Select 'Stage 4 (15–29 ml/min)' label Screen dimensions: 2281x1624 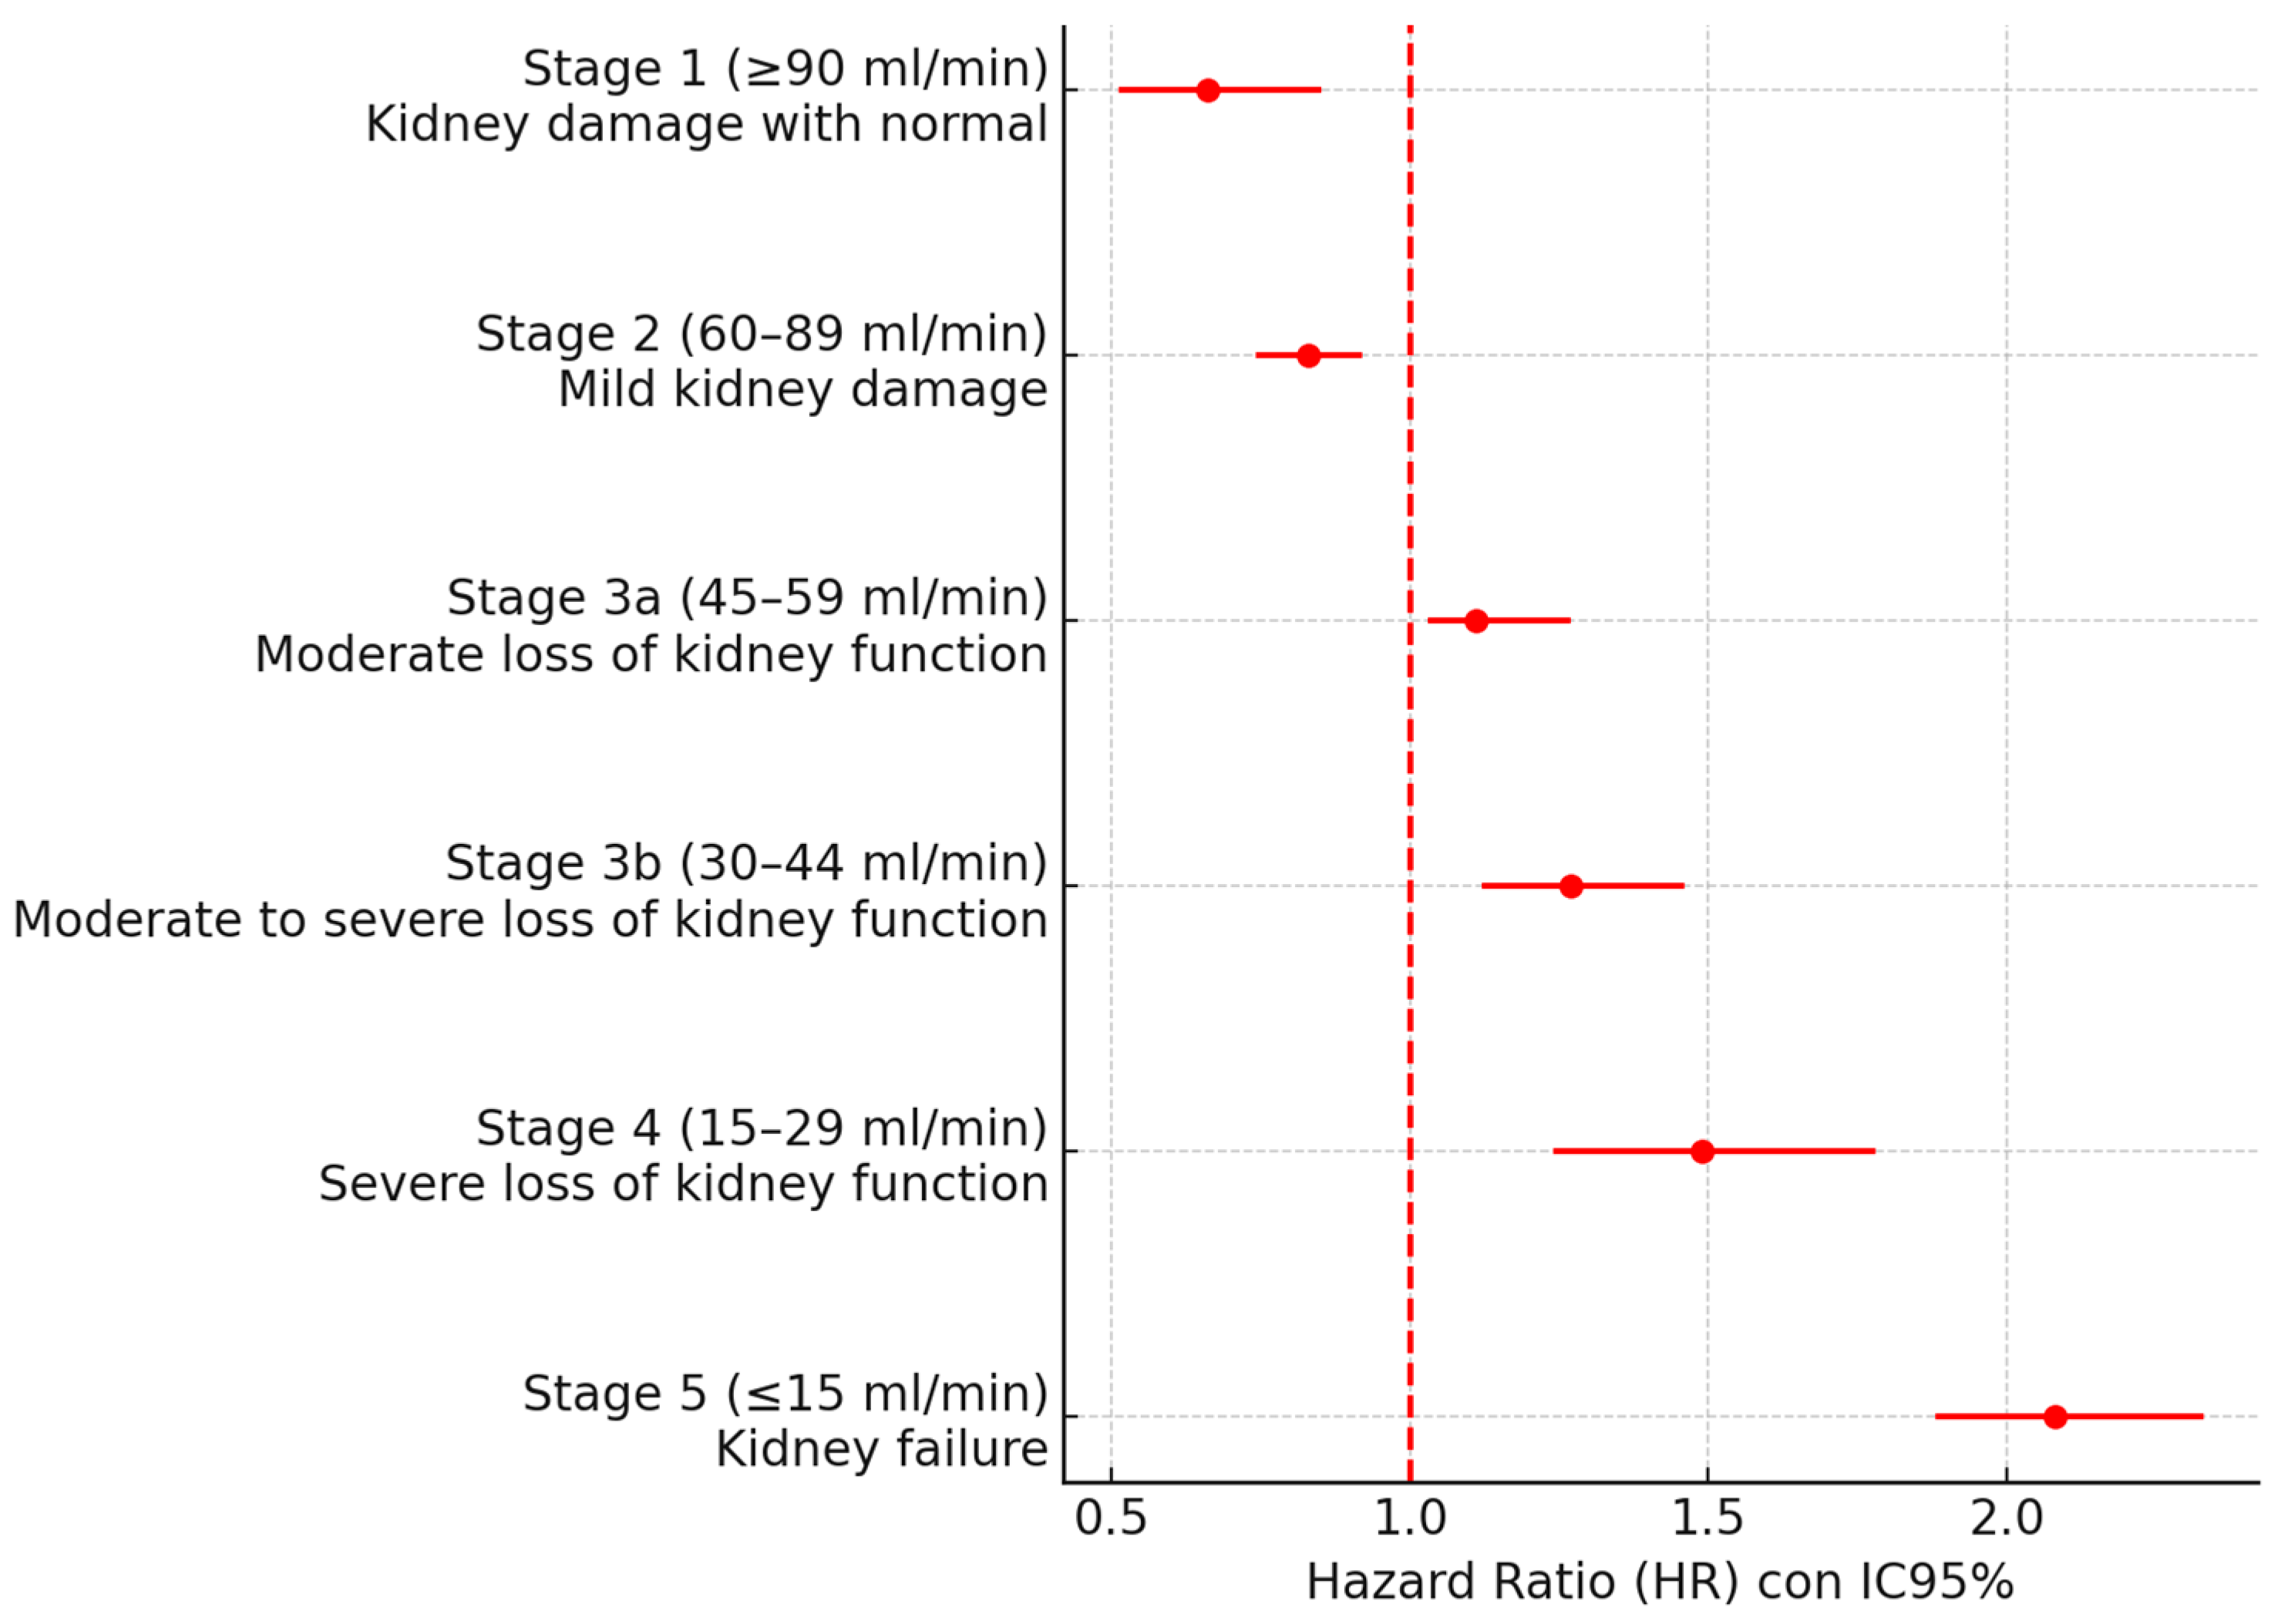click(x=761, y=1128)
